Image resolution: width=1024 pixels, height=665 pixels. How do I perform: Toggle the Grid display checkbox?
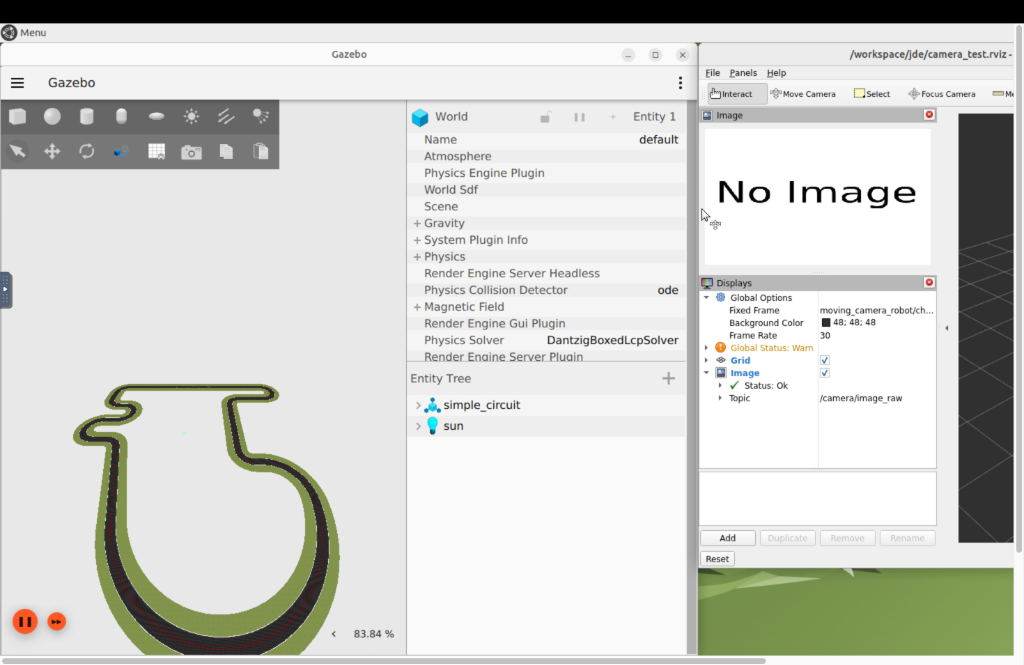(x=825, y=361)
